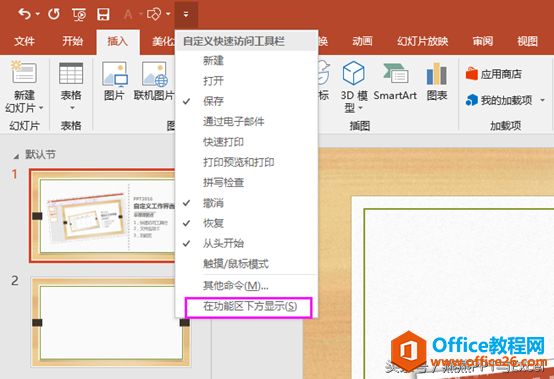The width and height of the screenshot is (554, 379).
Task: Toggle 快速打印 menu option
Action: (x=247, y=142)
